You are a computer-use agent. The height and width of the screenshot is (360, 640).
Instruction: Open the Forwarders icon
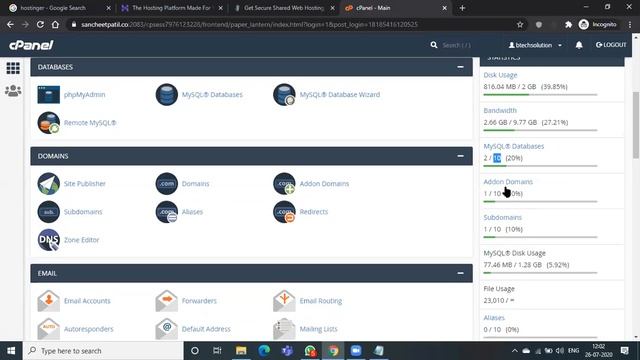(167, 301)
